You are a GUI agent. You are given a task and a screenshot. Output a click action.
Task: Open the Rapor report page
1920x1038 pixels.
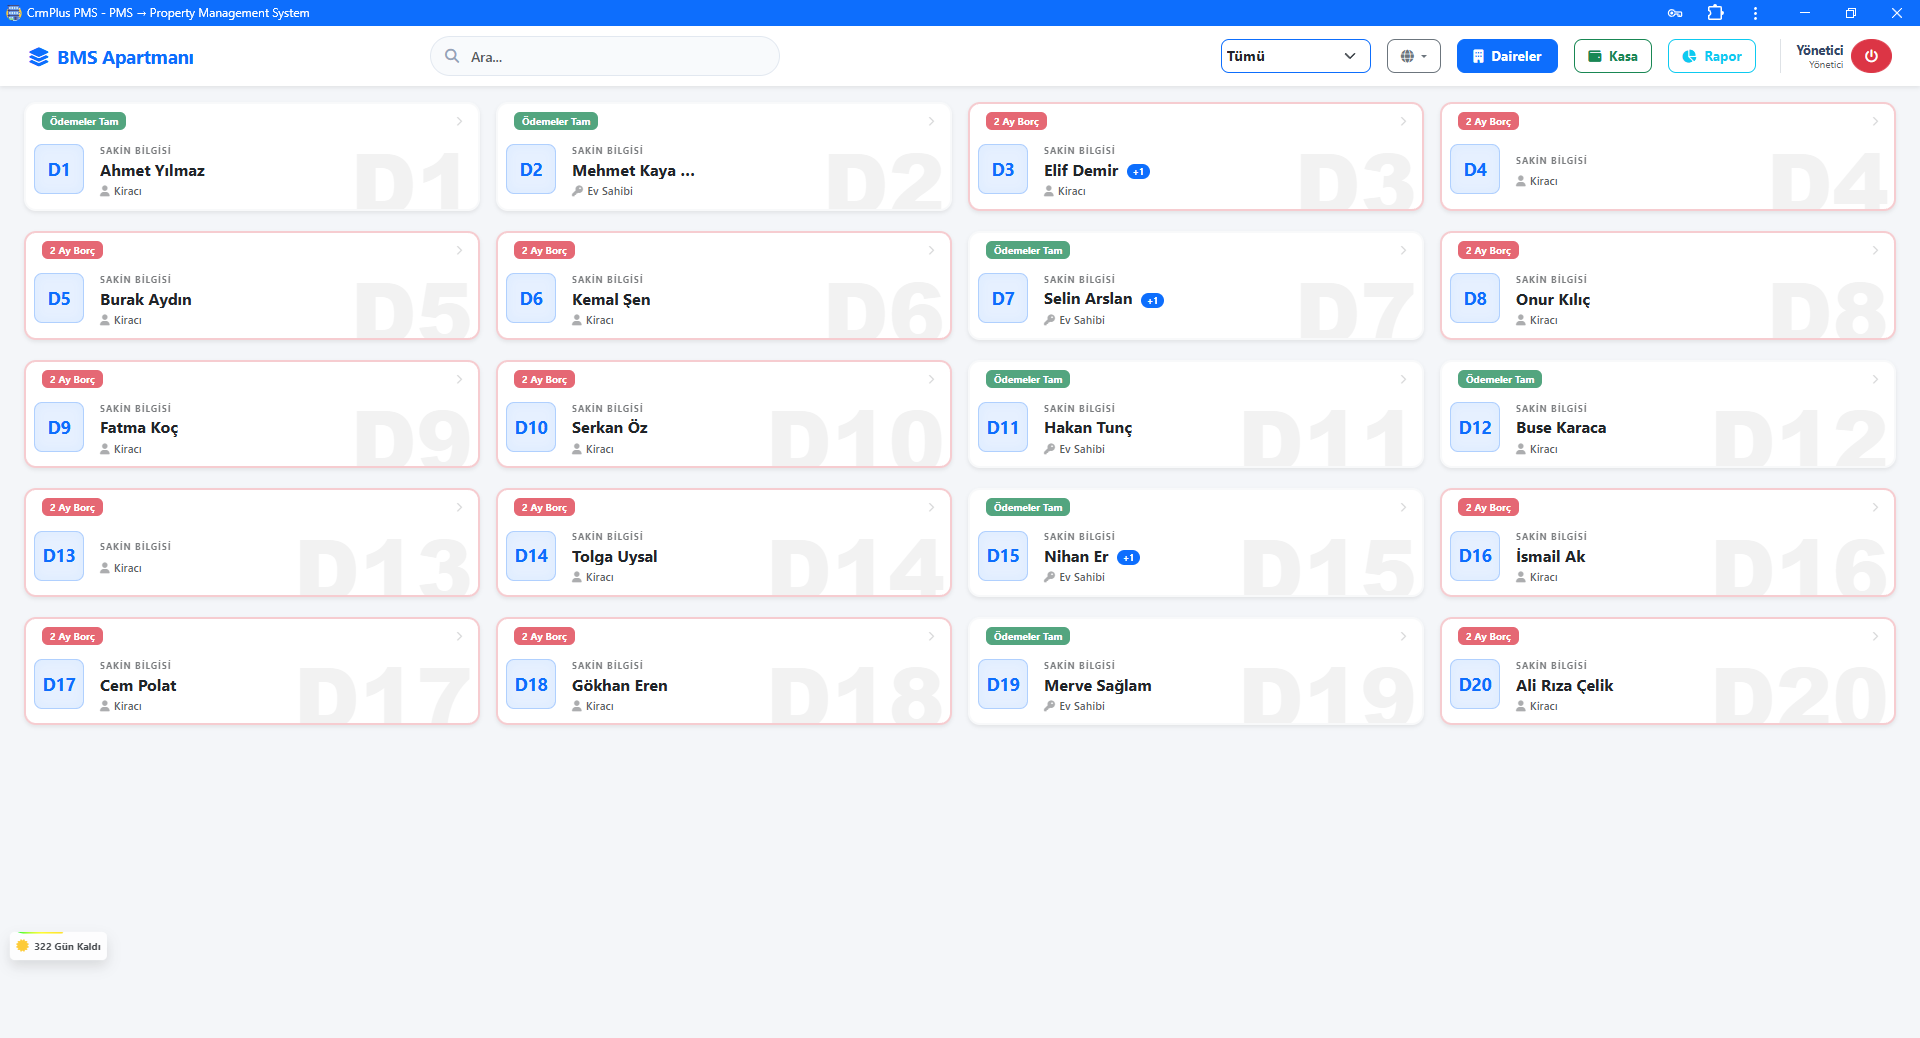click(1711, 56)
